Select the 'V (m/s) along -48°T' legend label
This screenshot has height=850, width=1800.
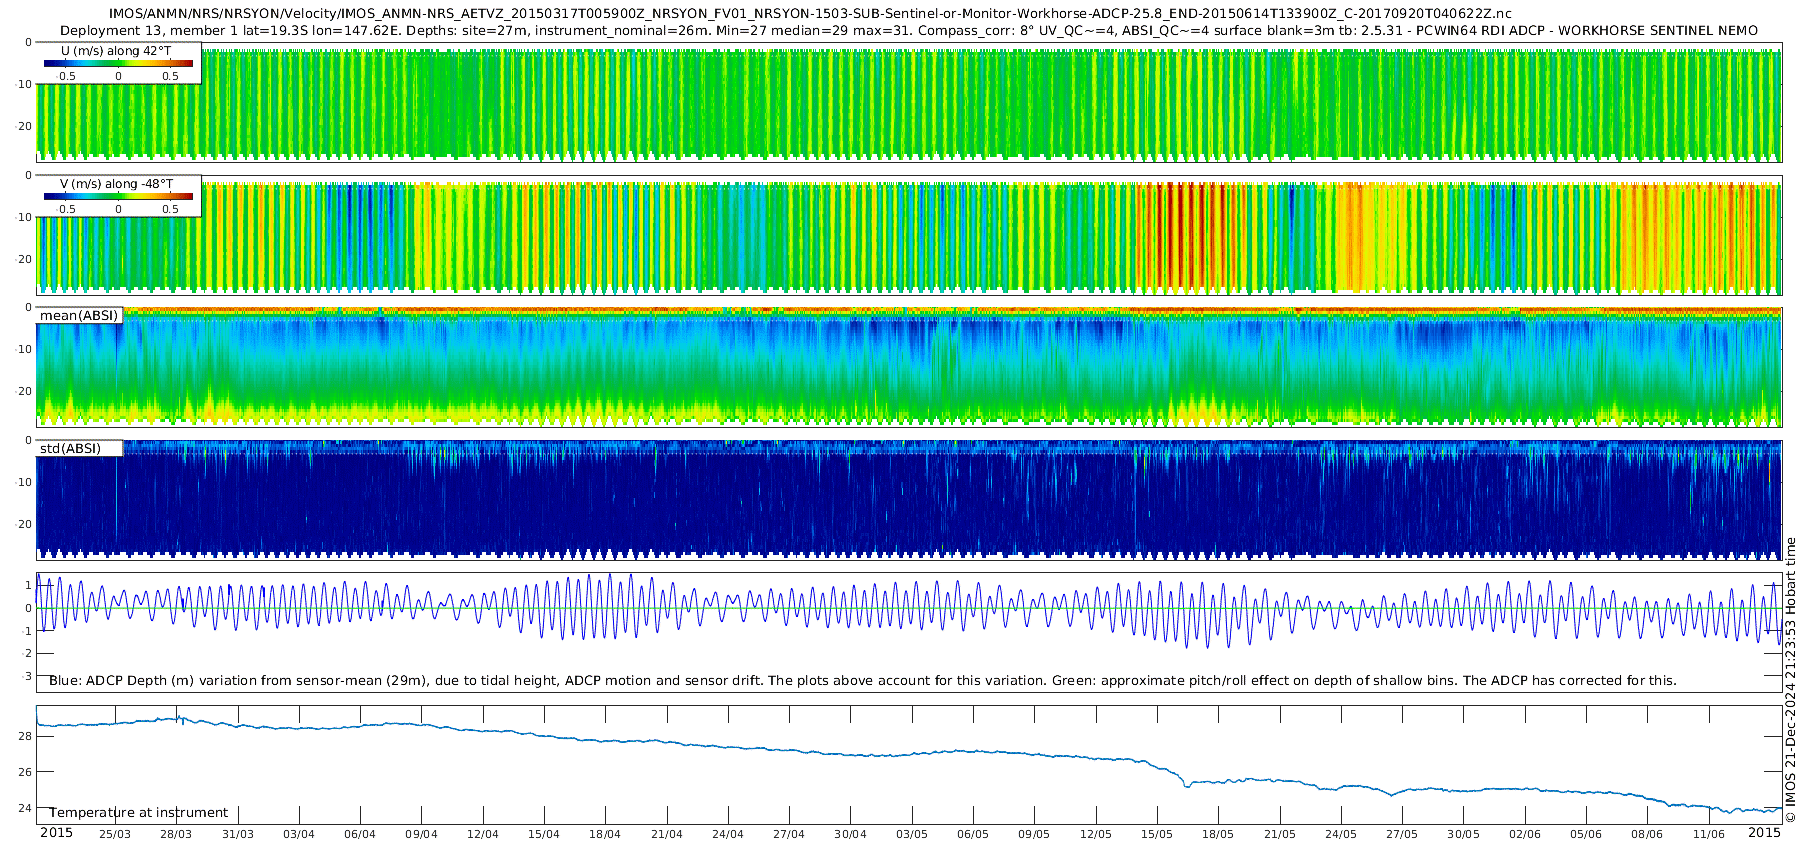[116, 184]
